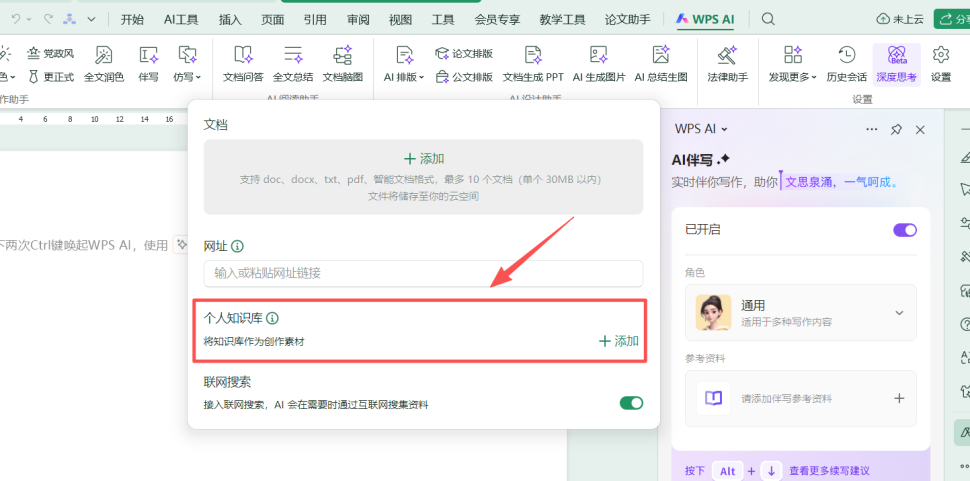Open the AI 总结生图 tool
Screen dimensions: 970x481
(x=661, y=64)
